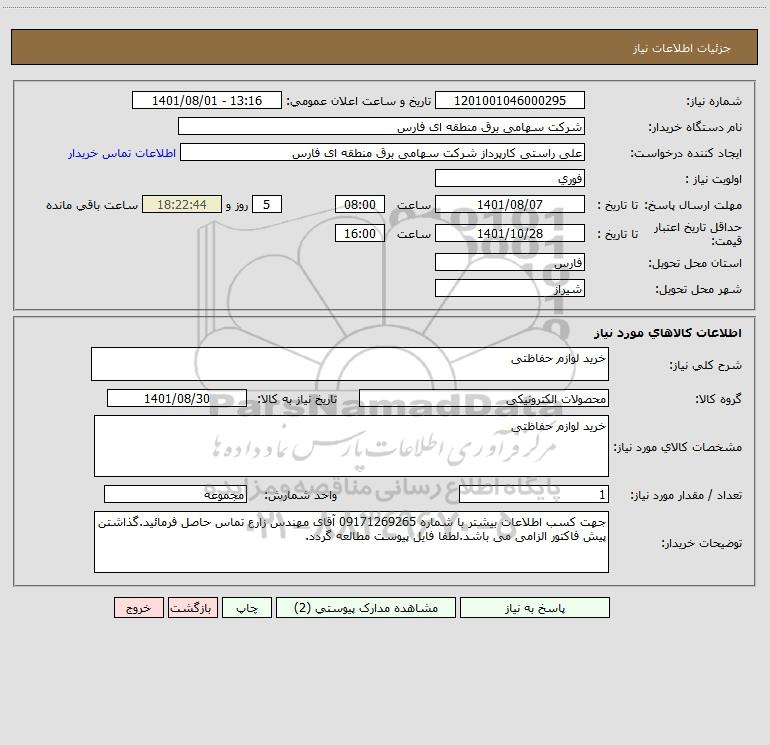Click the remaining time countdown 18:22:44
Viewport: 770px width, 745px height.
tap(182, 204)
